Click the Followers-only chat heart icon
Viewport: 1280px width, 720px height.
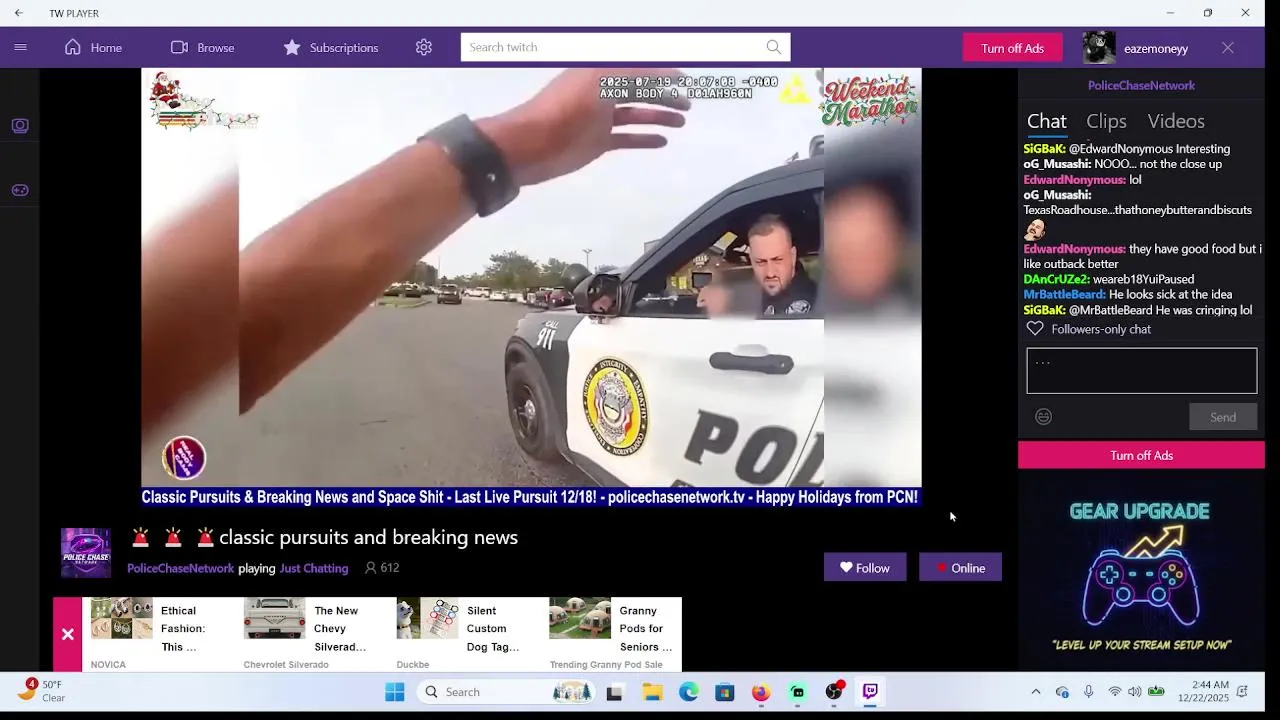click(x=1035, y=329)
